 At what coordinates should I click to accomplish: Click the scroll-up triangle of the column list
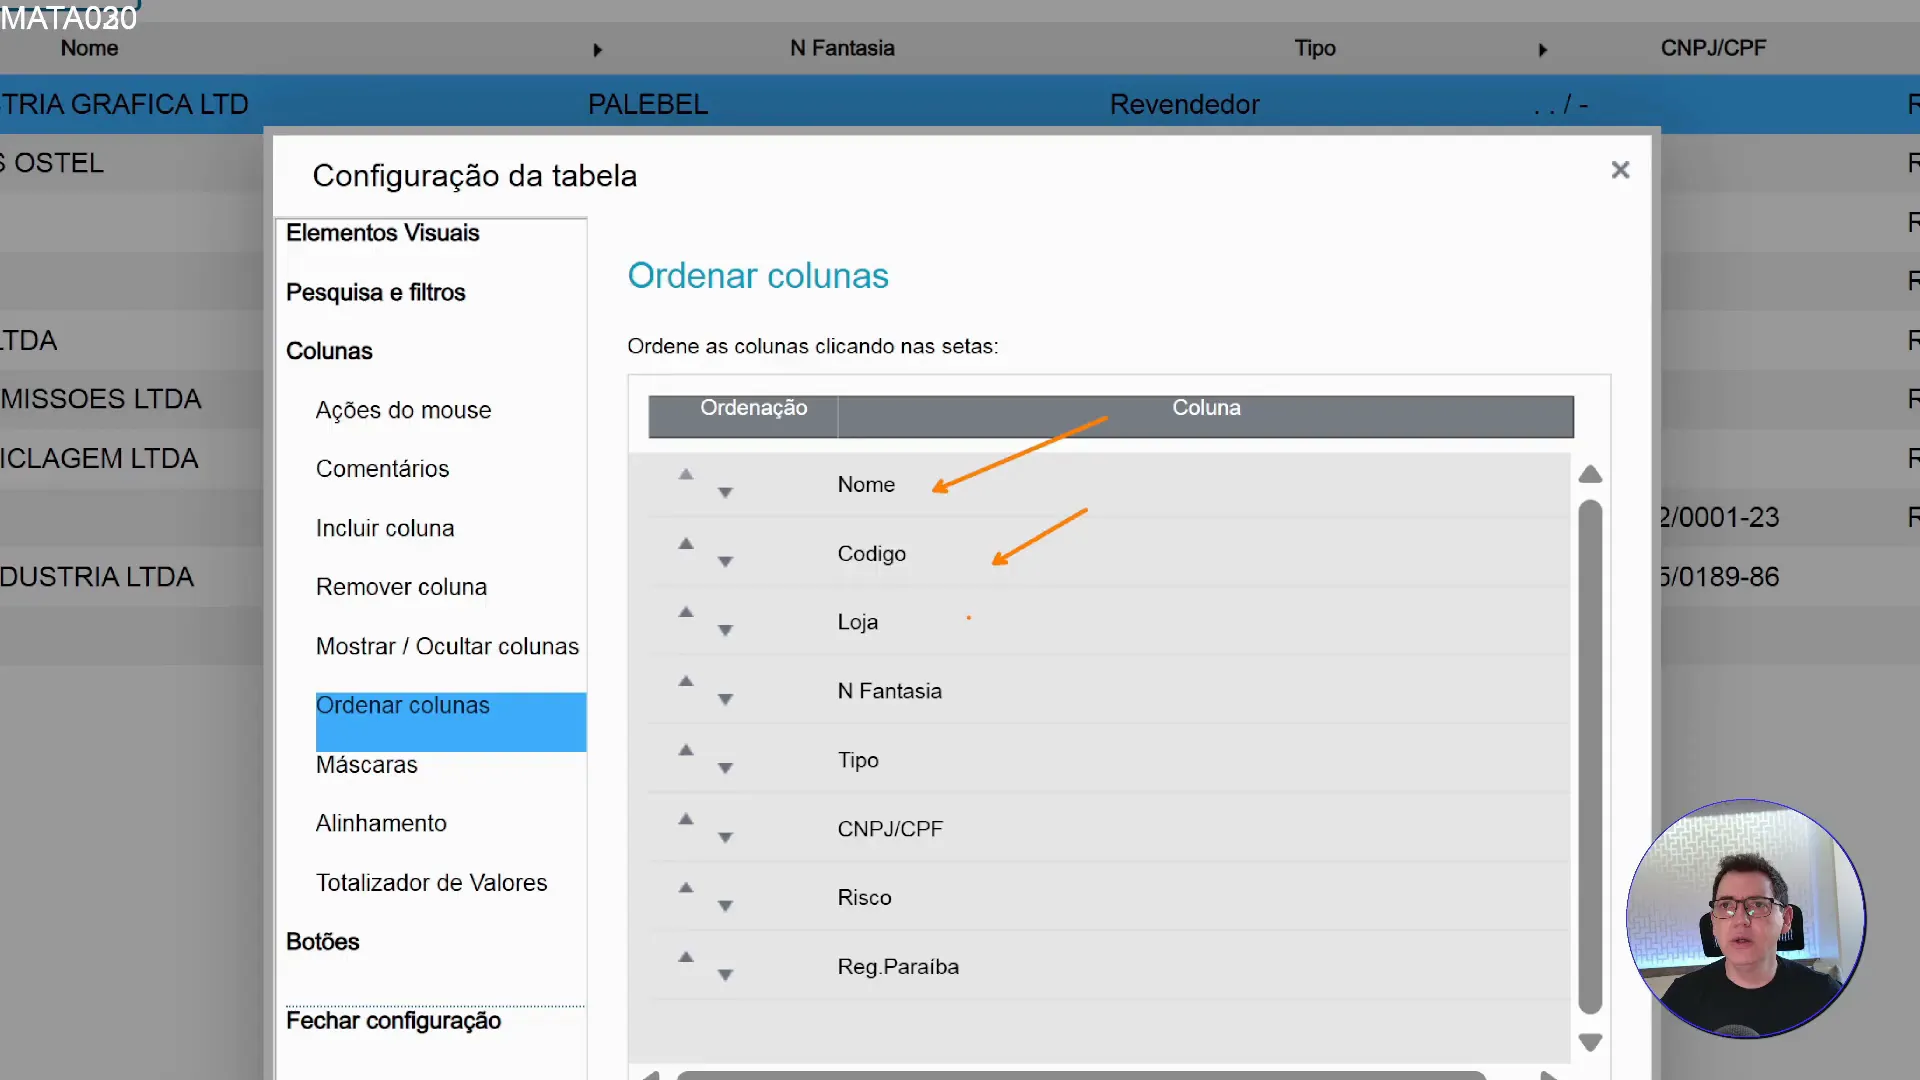coord(1590,474)
